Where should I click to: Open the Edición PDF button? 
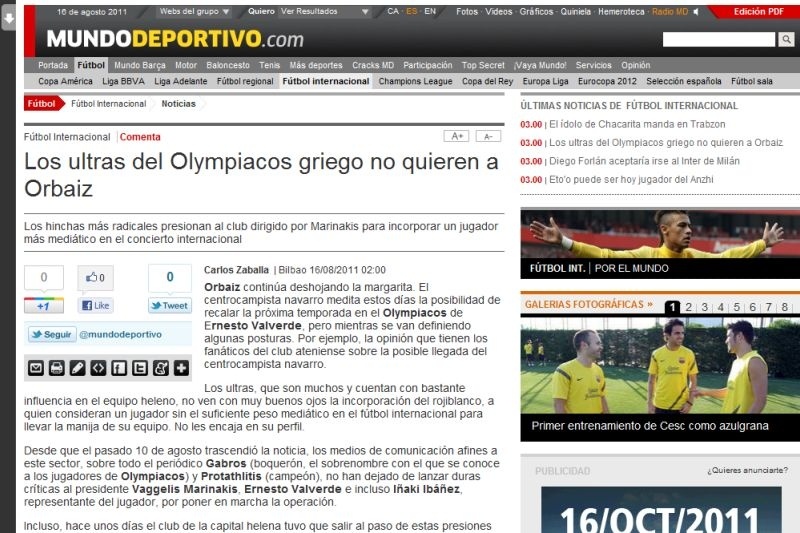758,11
